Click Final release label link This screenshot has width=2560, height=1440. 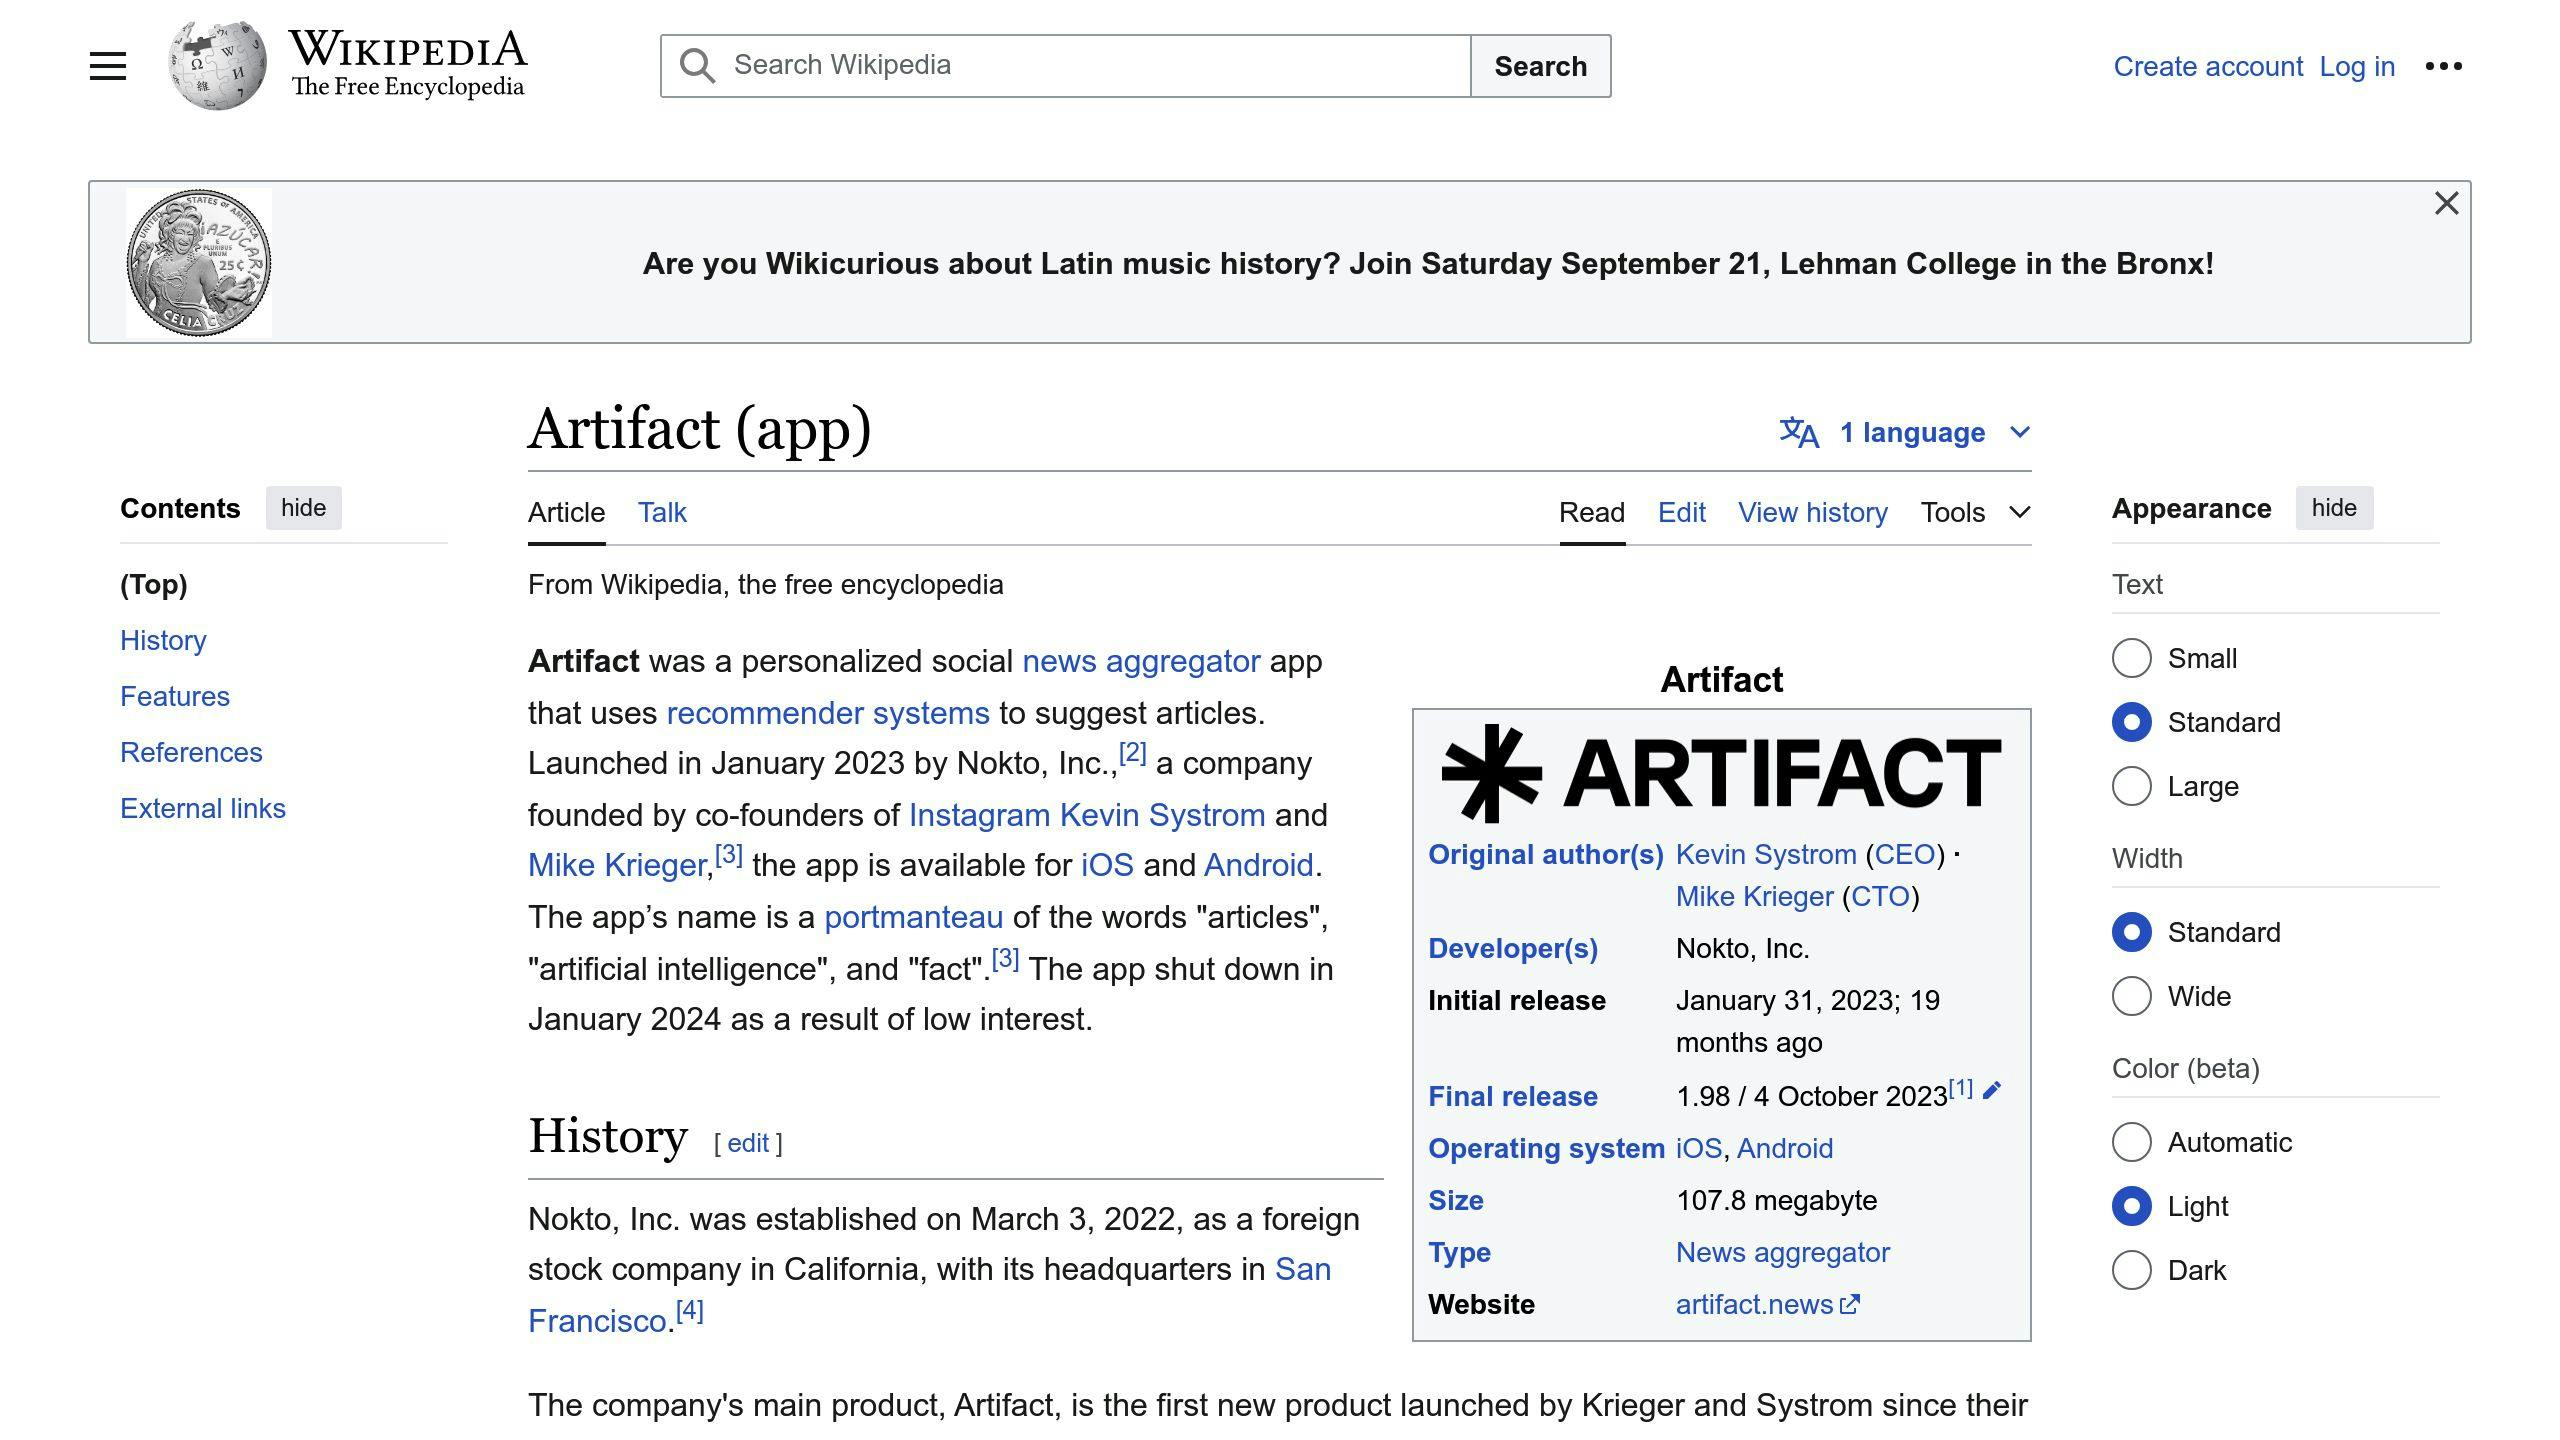click(x=1513, y=1096)
